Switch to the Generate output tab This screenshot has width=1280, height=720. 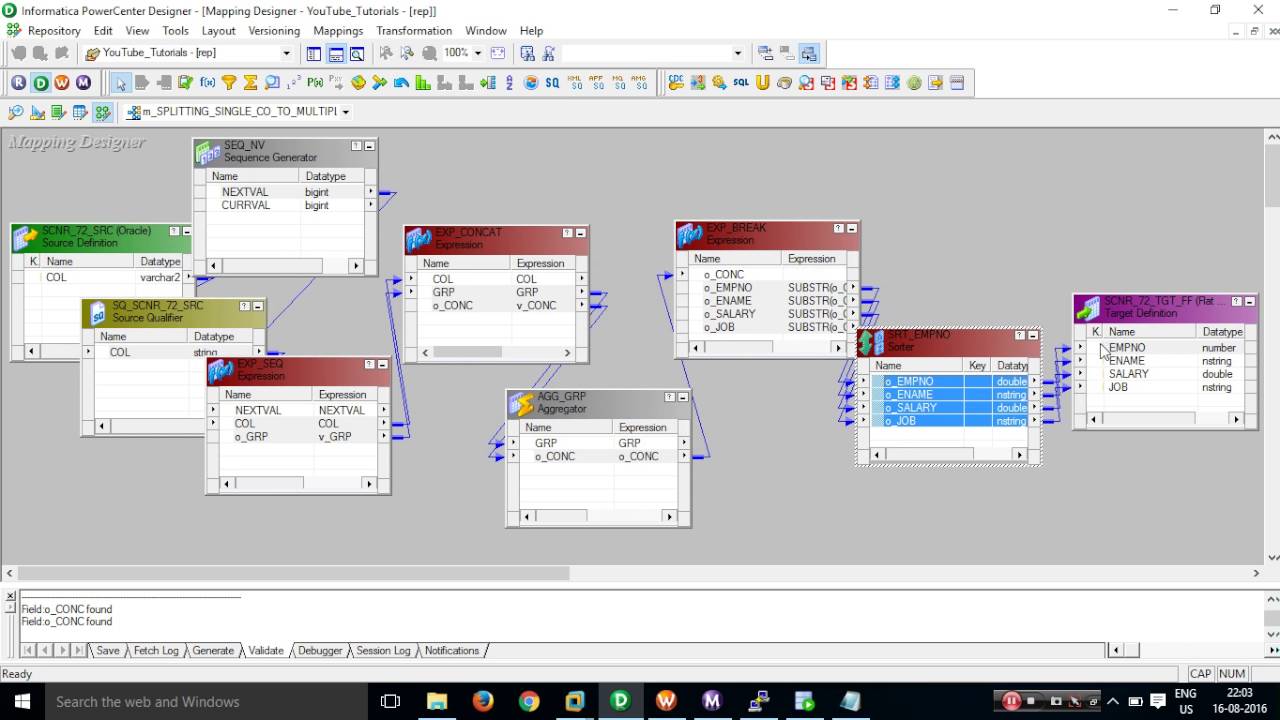(x=213, y=650)
